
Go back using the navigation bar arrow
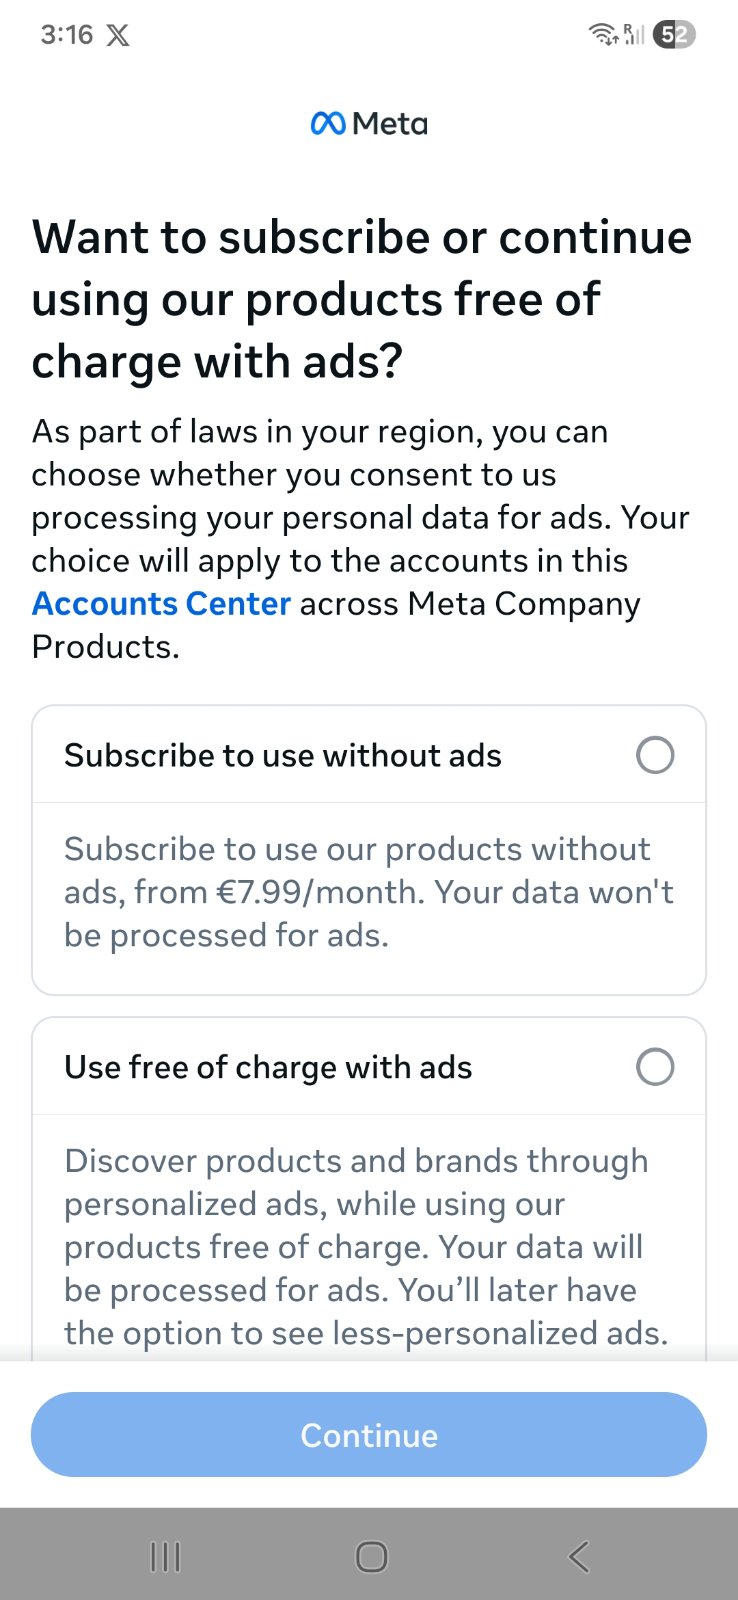(x=578, y=1556)
